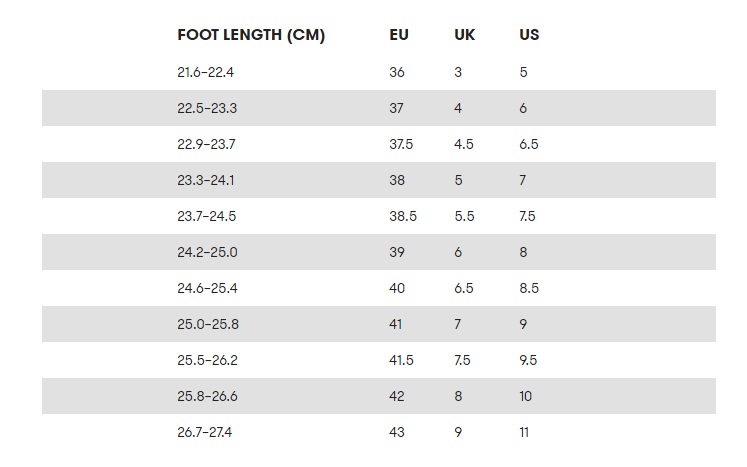This screenshot has width=747, height=467.
Task: Select foot length 21.6-22.4 cell
Action: click(205, 72)
